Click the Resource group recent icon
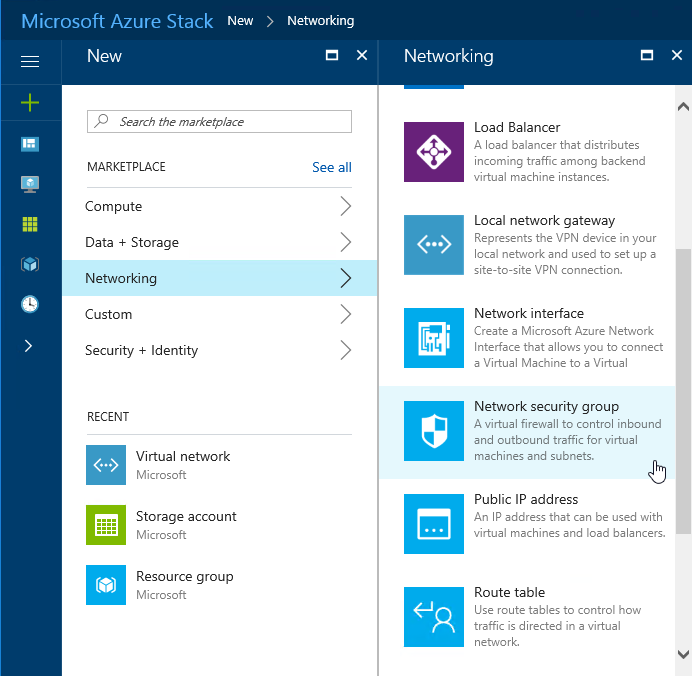 [106, 585]
